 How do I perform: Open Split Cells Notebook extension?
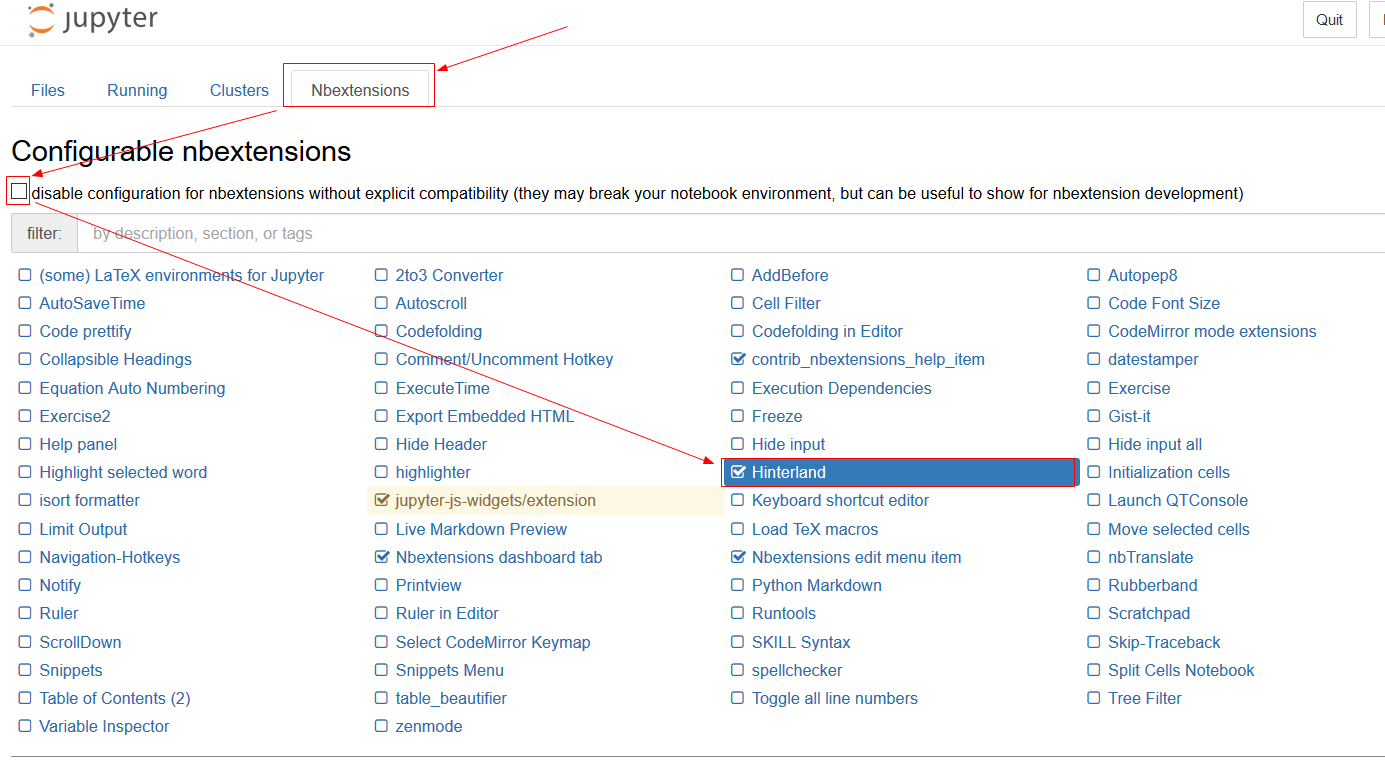click(1181, 670)
